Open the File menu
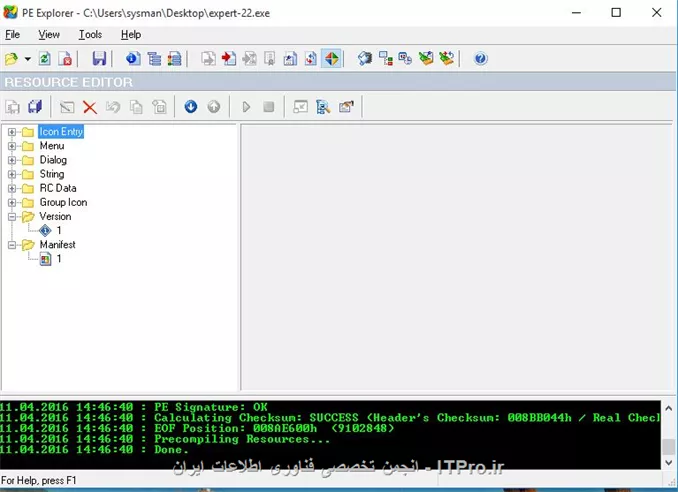 [13, 35]
